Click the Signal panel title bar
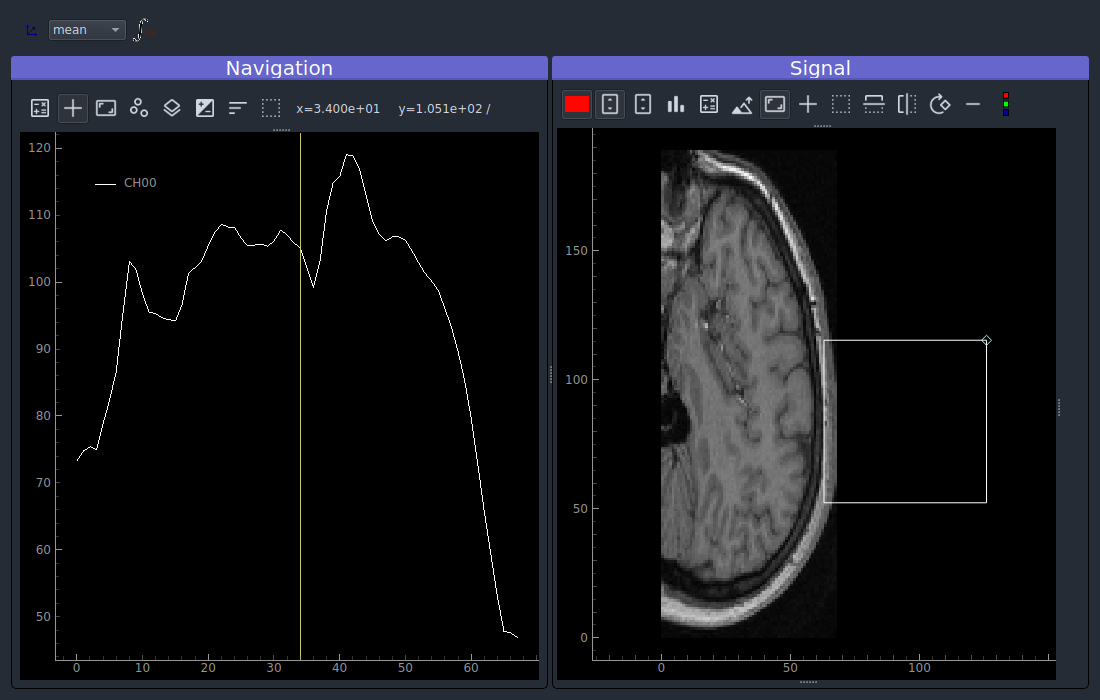 [x=820, y=68]
